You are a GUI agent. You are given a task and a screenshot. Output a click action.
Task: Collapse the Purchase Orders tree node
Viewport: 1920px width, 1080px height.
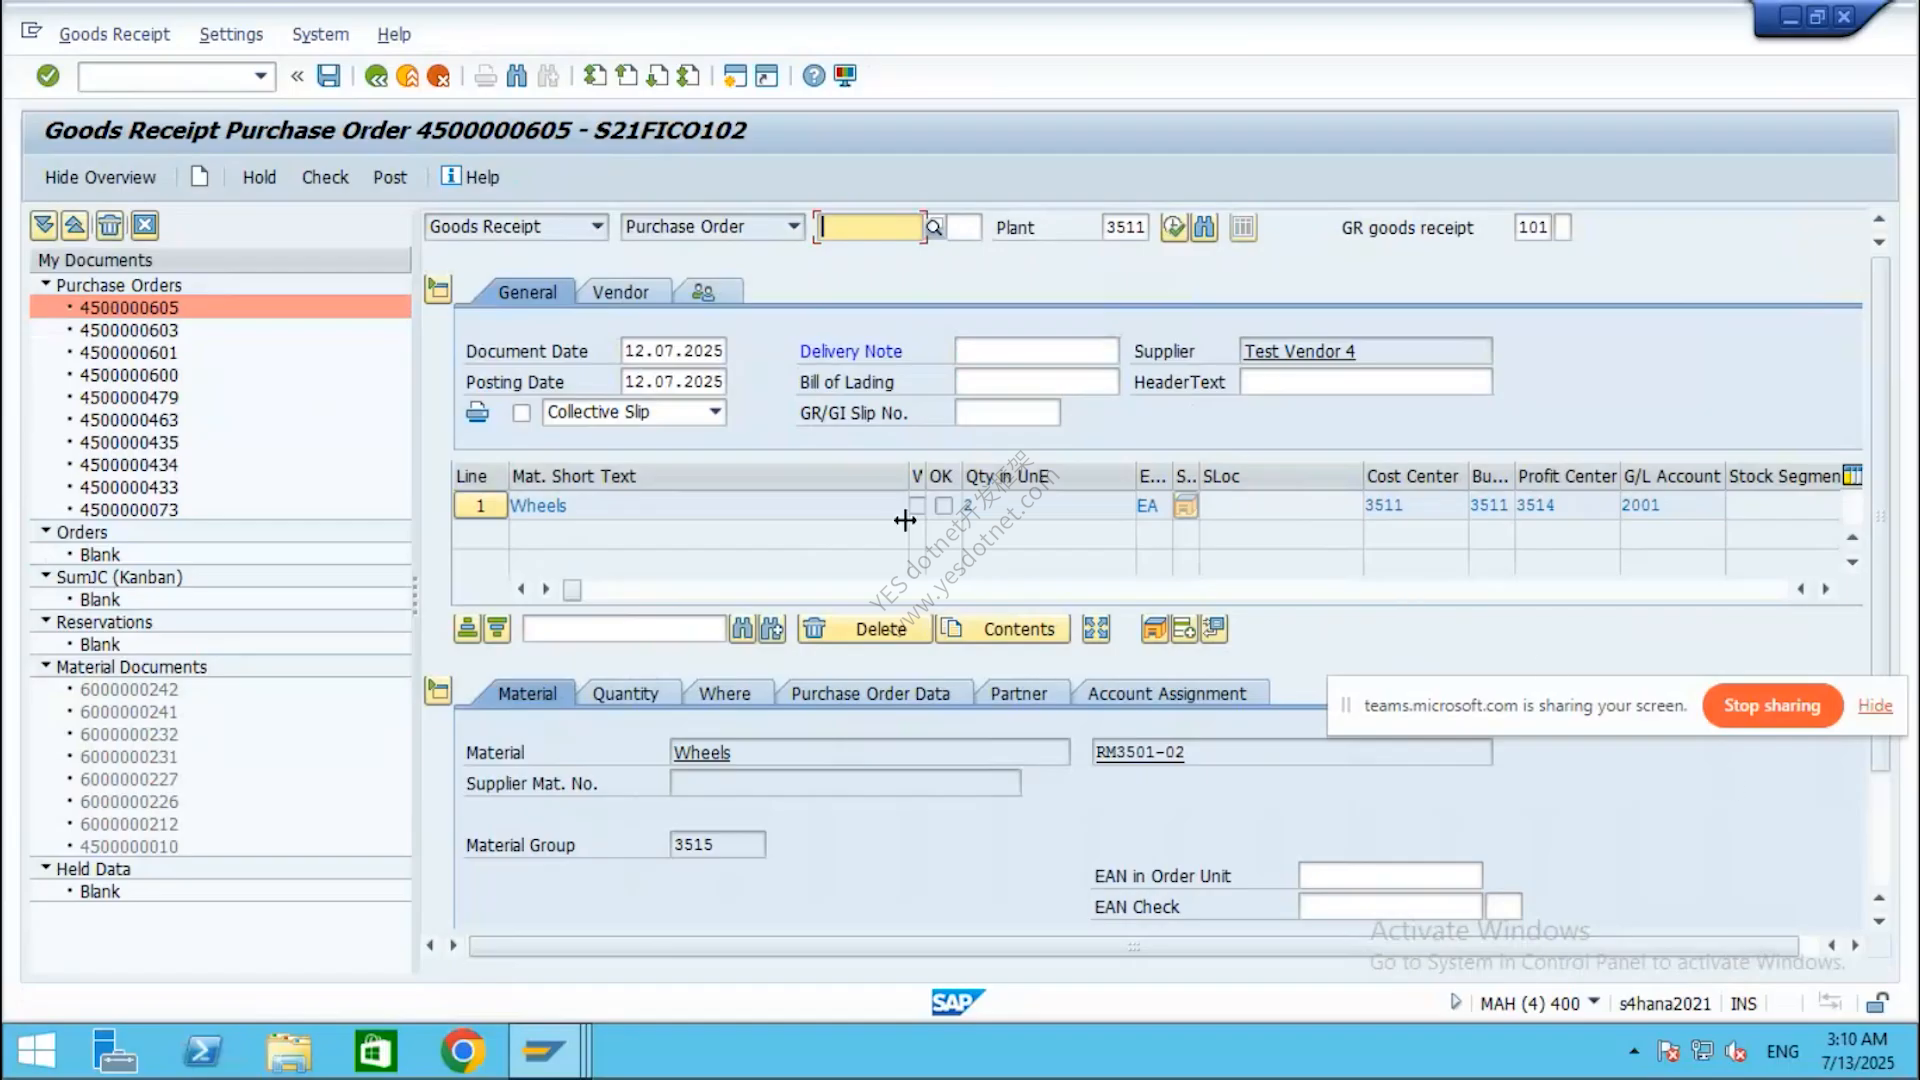click(x=46, y=284)
